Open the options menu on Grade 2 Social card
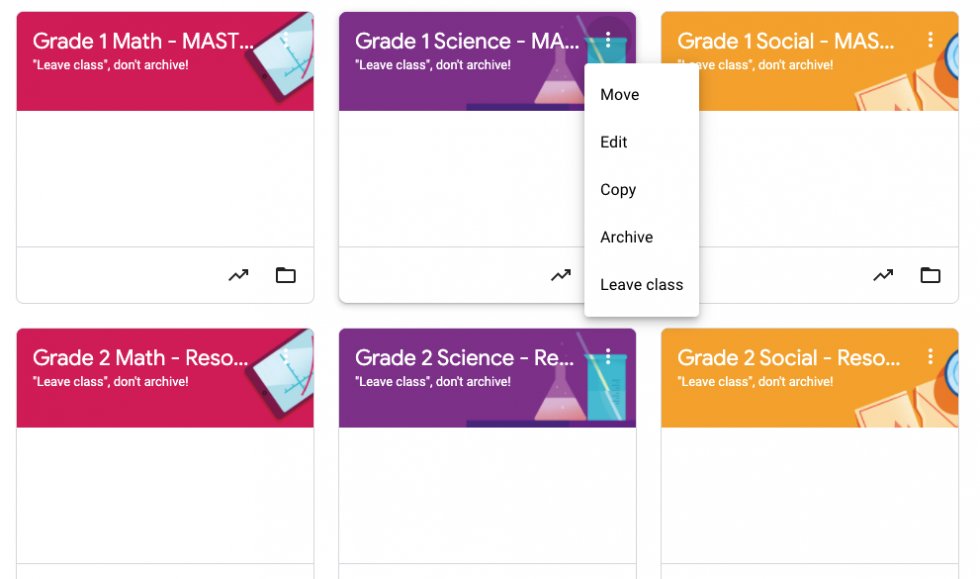 click(x=931, y=356)
